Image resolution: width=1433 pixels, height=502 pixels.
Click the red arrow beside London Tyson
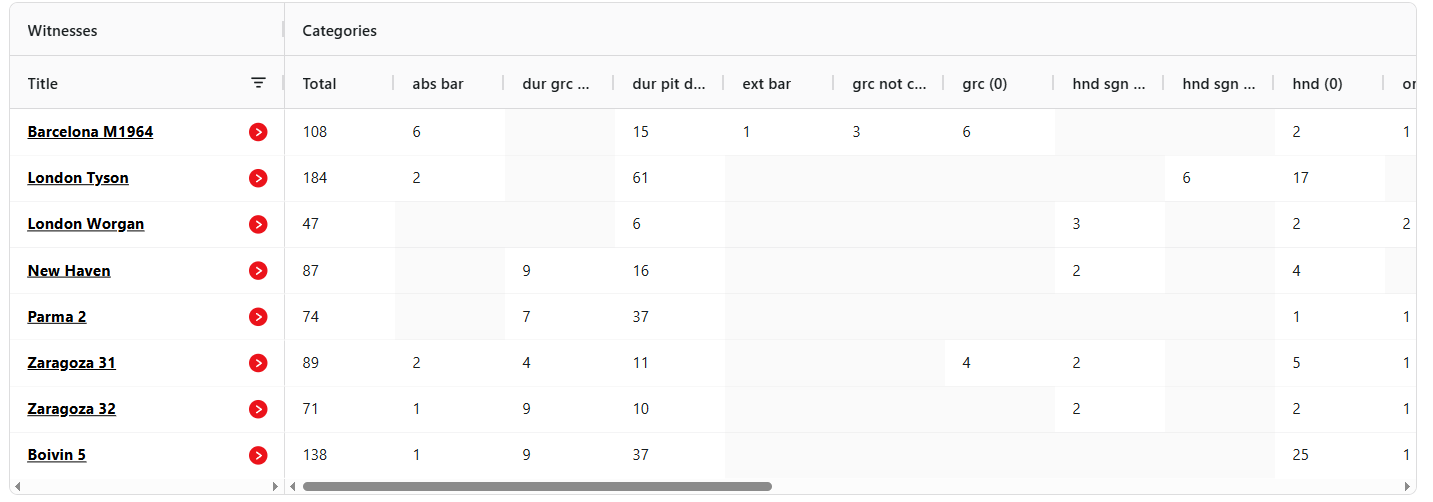coord(258,178)
